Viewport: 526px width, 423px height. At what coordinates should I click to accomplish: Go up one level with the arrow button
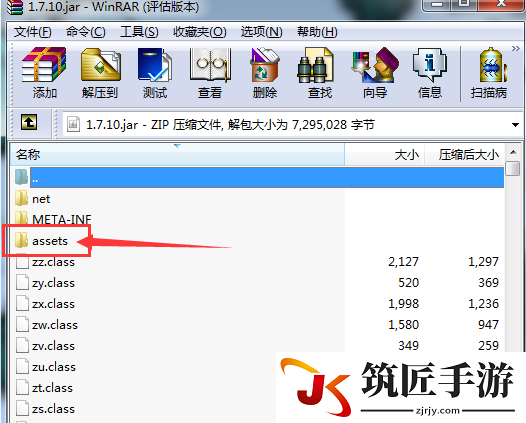29,122
